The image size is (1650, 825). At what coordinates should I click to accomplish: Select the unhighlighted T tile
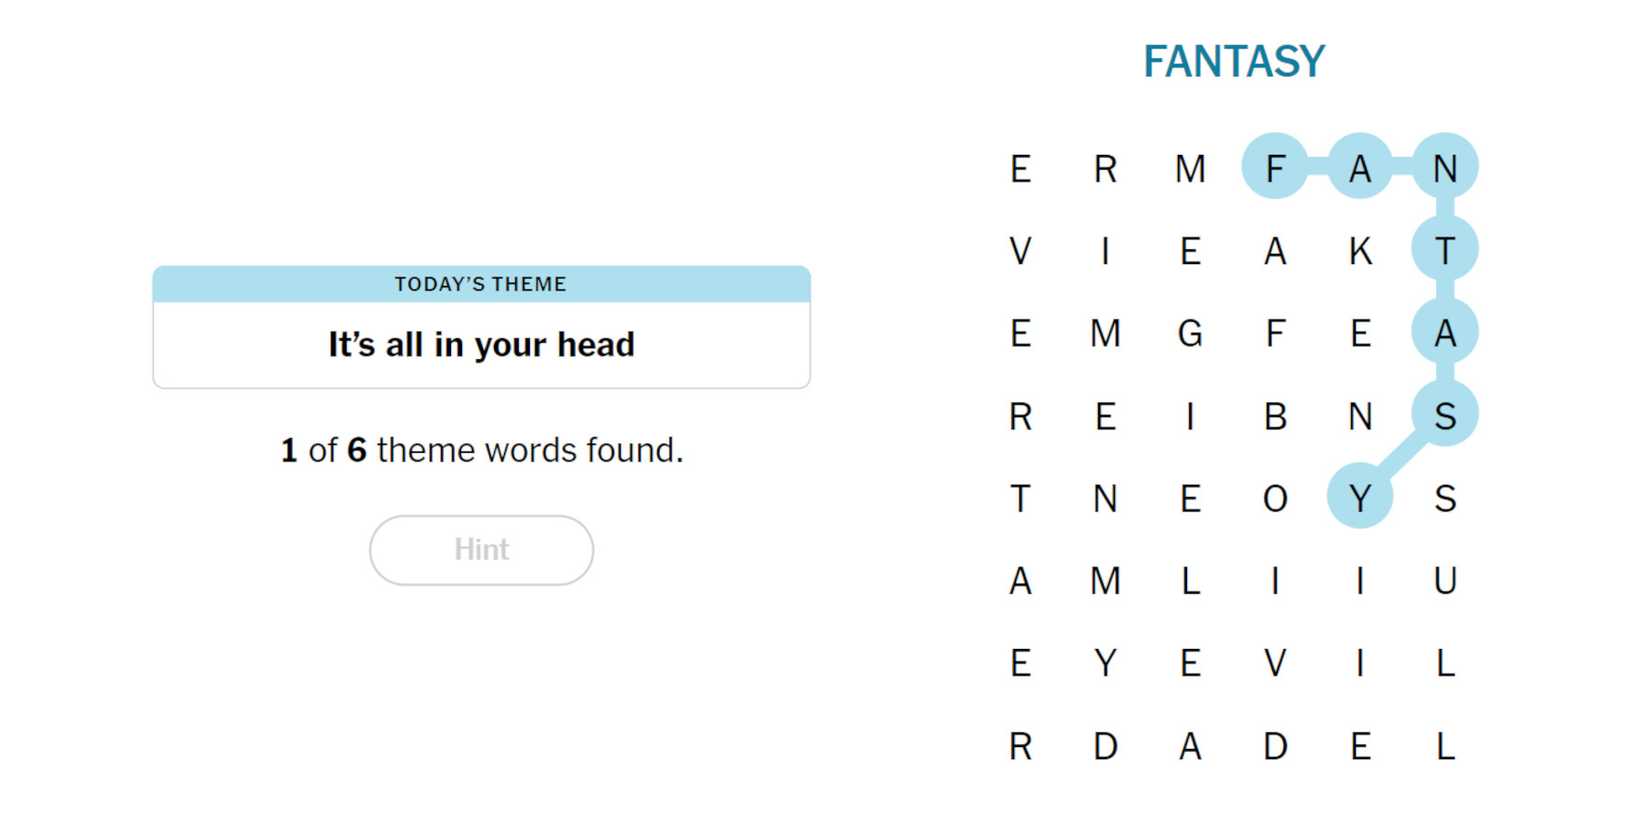1019,498
